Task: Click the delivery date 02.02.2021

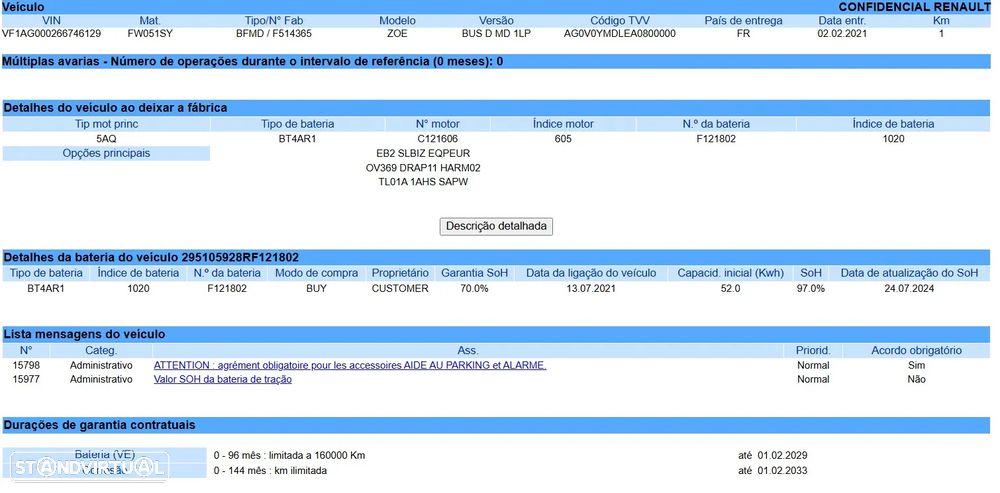Action: coord(842,34)
